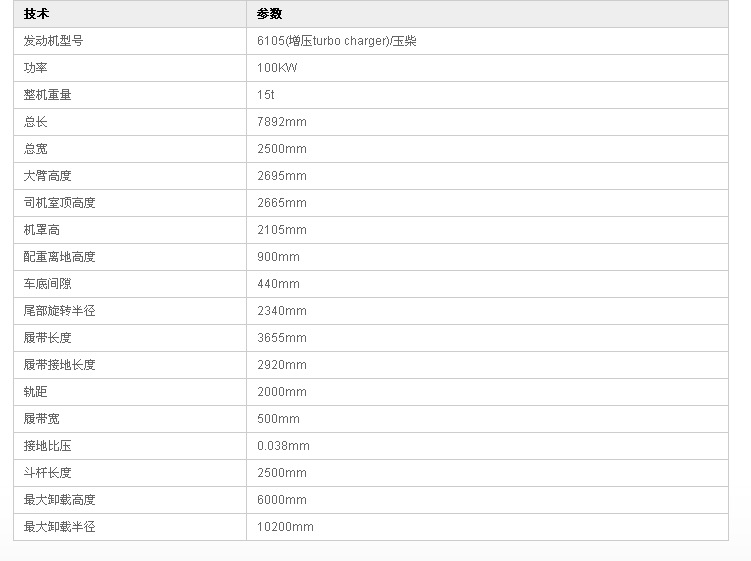
Task: Click the 参数 column header
Action: pyautogui.click(x=269, y=14)
